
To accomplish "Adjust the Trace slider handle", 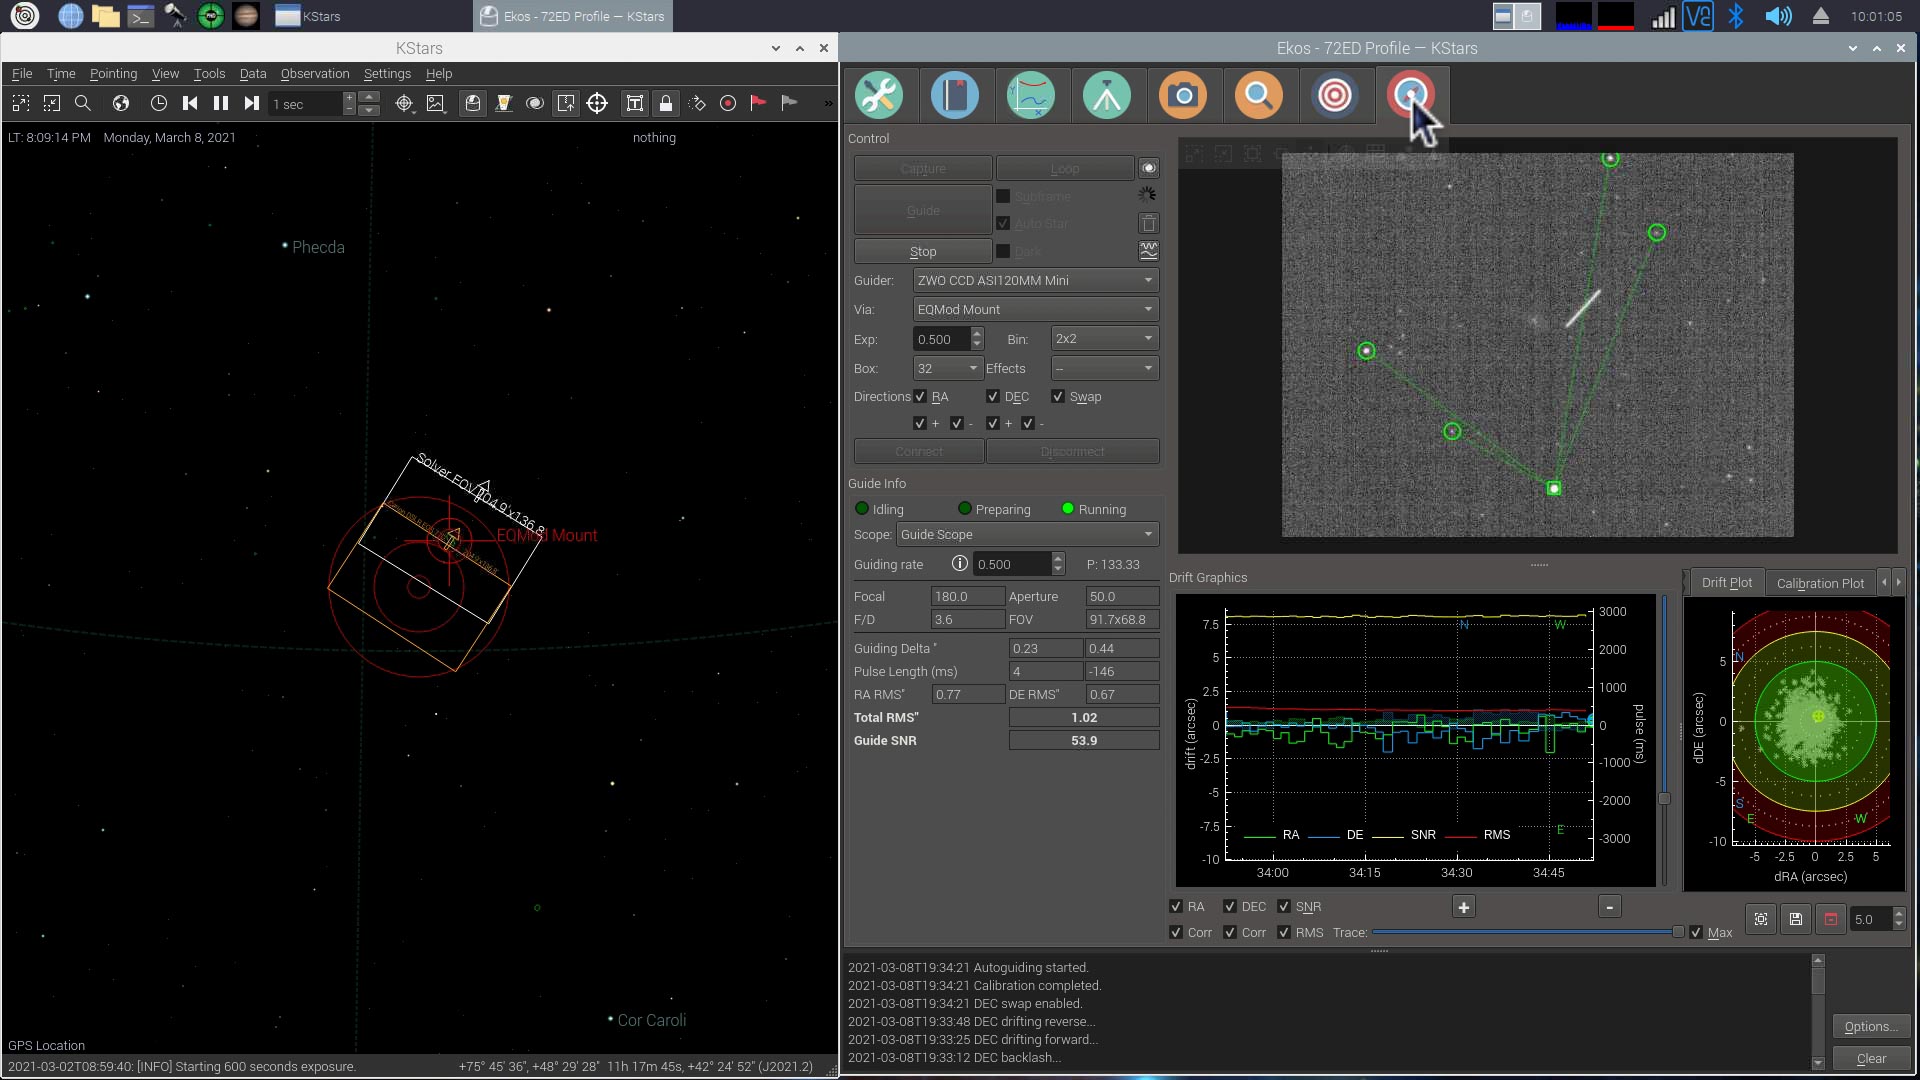I will pyautogui.click(x=1678, y=932).
